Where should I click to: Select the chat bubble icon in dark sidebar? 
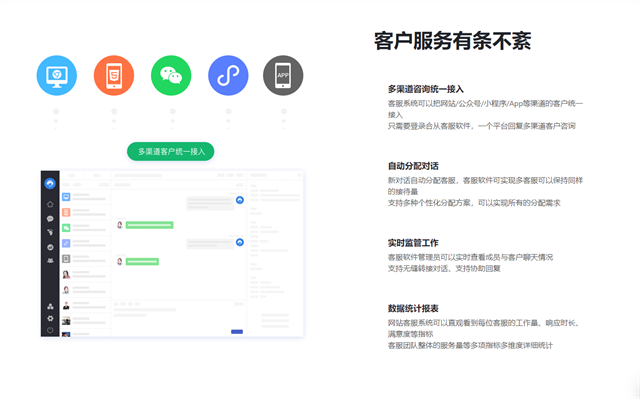[x=50, y=219]
